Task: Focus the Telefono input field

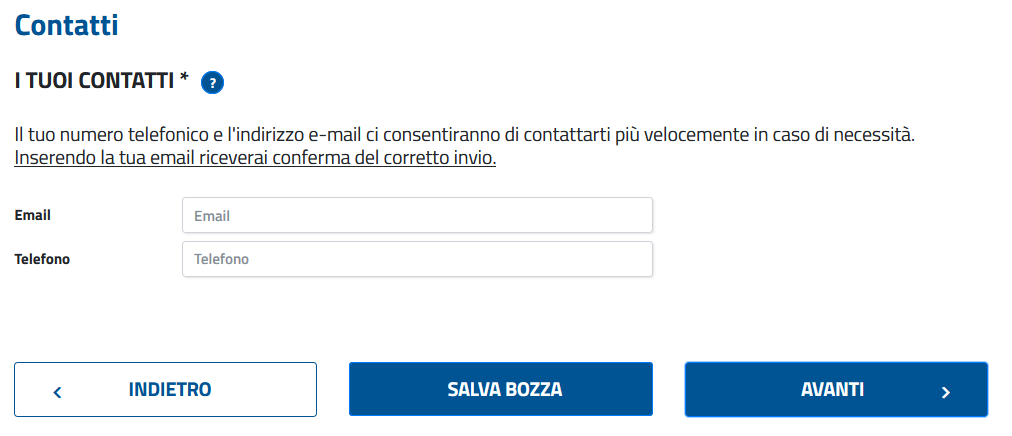Action: tap(417, 259)
